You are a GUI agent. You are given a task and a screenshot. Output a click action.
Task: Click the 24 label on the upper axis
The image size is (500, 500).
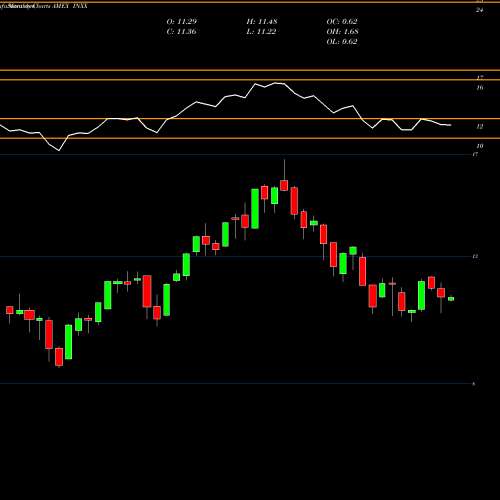click(x=480, y=10)
